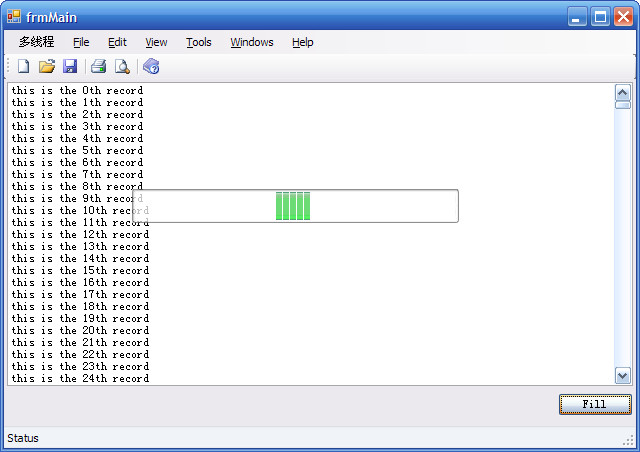
Task: Click the scrollbar up arrow
Action: coord(622,93)
